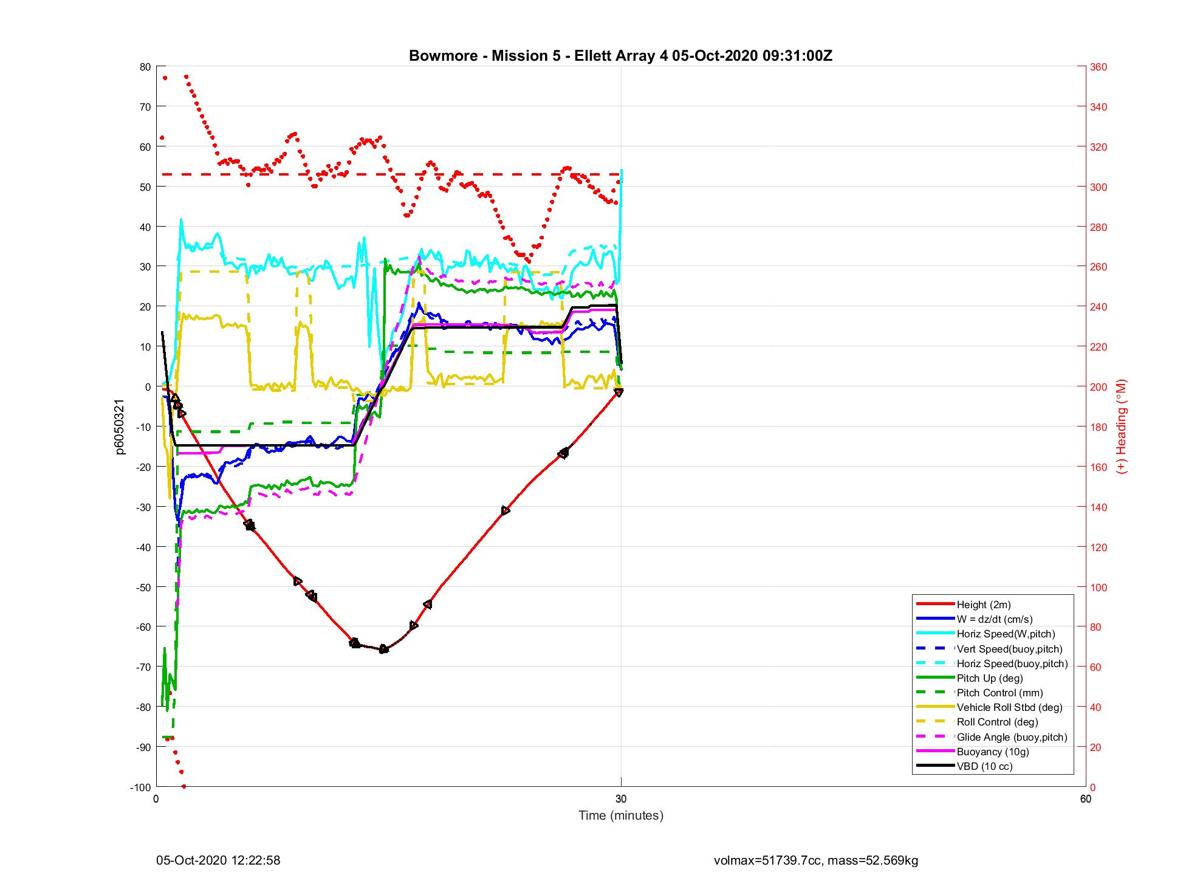The image size is (1200, 885).
Task: Select the left-axis tick label '-60'
Action: click(144, 627)
